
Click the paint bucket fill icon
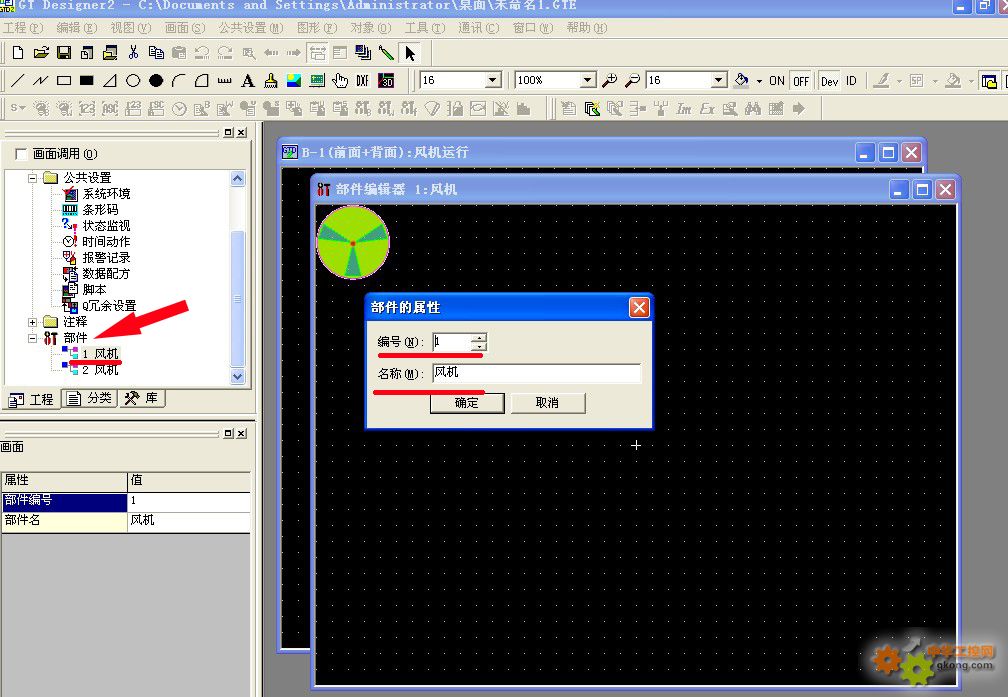742,80
